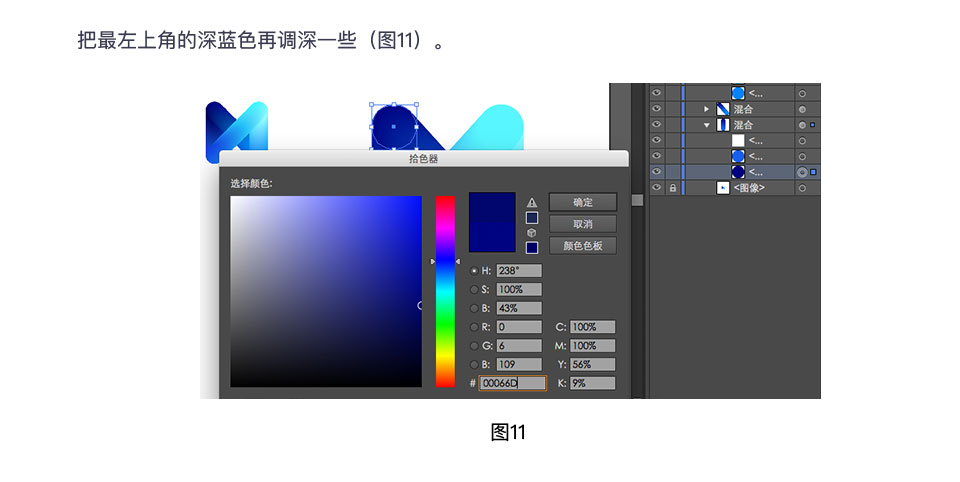Select the H hue radio button
960x482 pixels.
click(474, 271)
